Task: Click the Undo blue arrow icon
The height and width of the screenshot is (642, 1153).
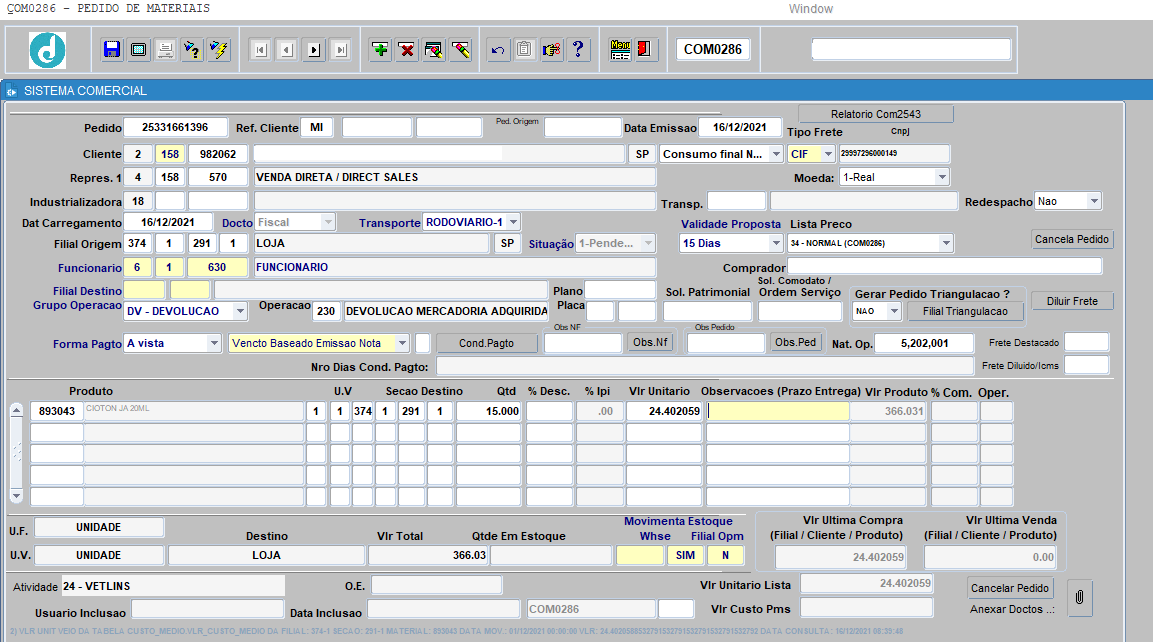Action: (x=498, y=49)
